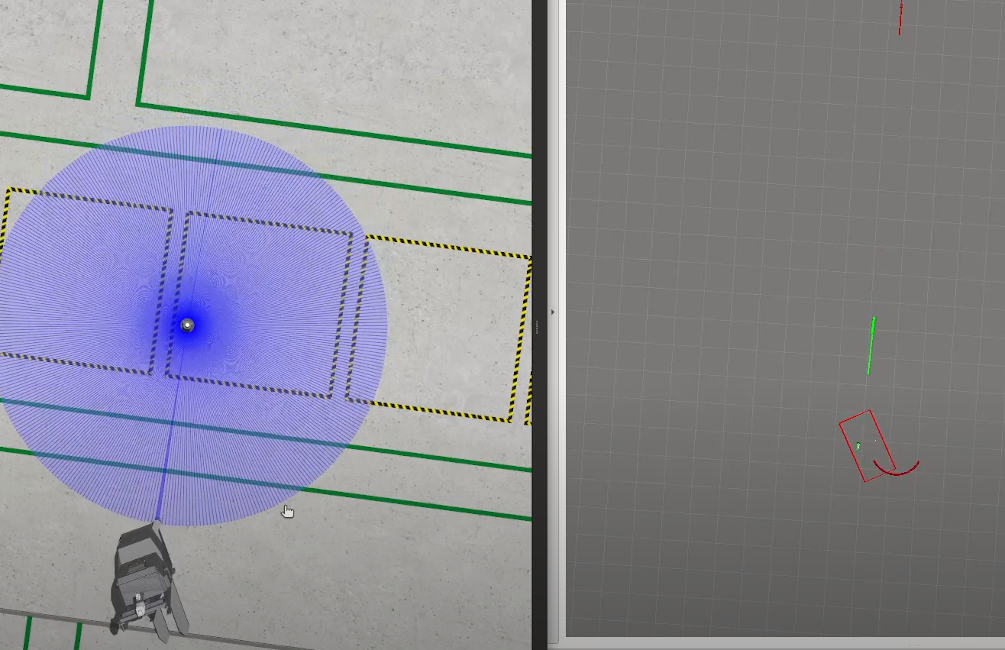Collapse panel using the splitter arrow

coord(553,312)
